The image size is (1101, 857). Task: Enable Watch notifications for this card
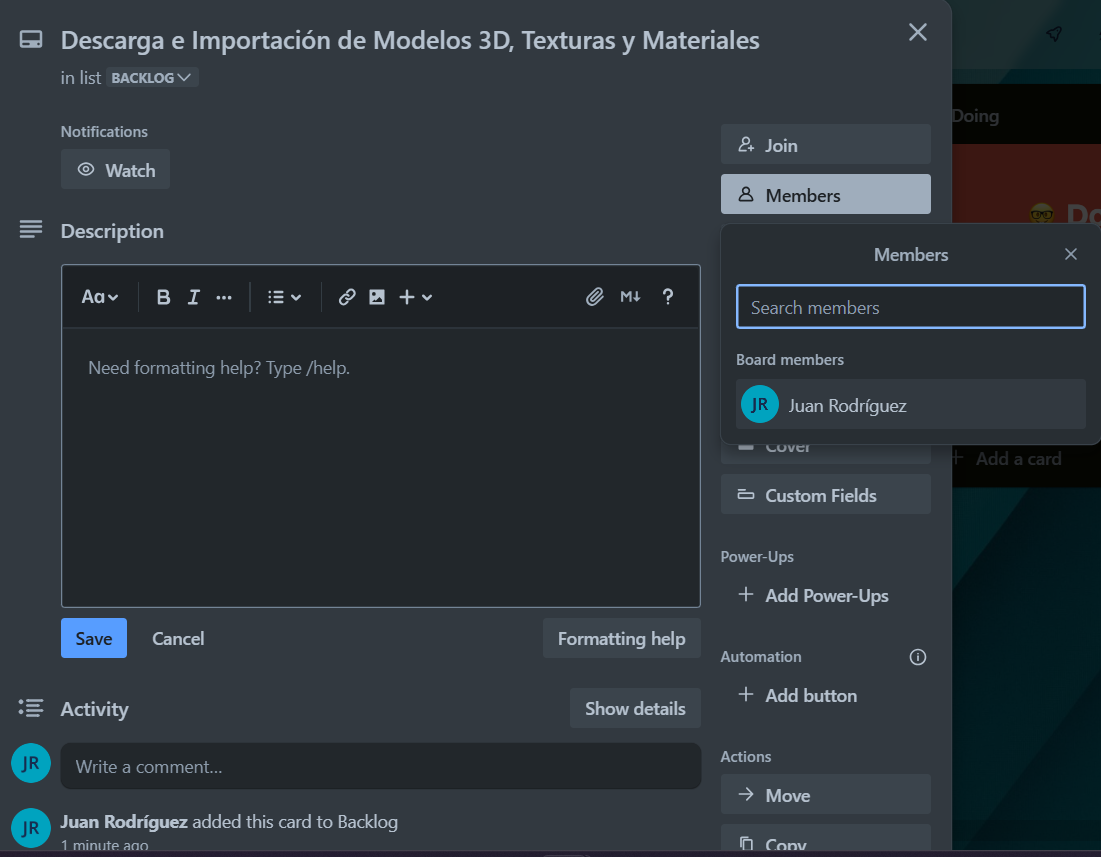[x=115, y=169]
